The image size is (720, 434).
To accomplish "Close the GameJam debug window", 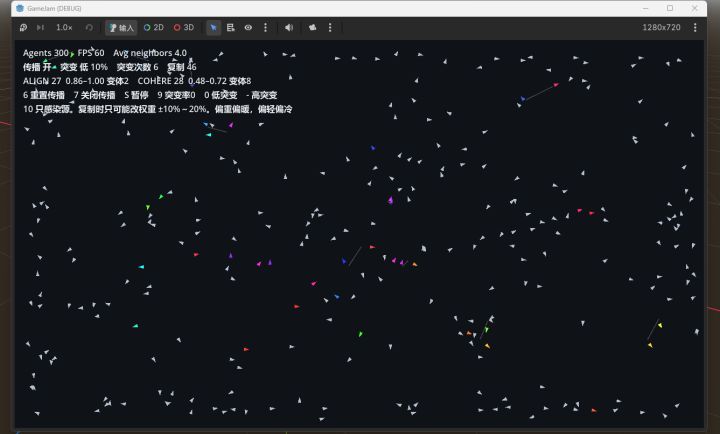I will pyautogui.click(x=695, y=8).
